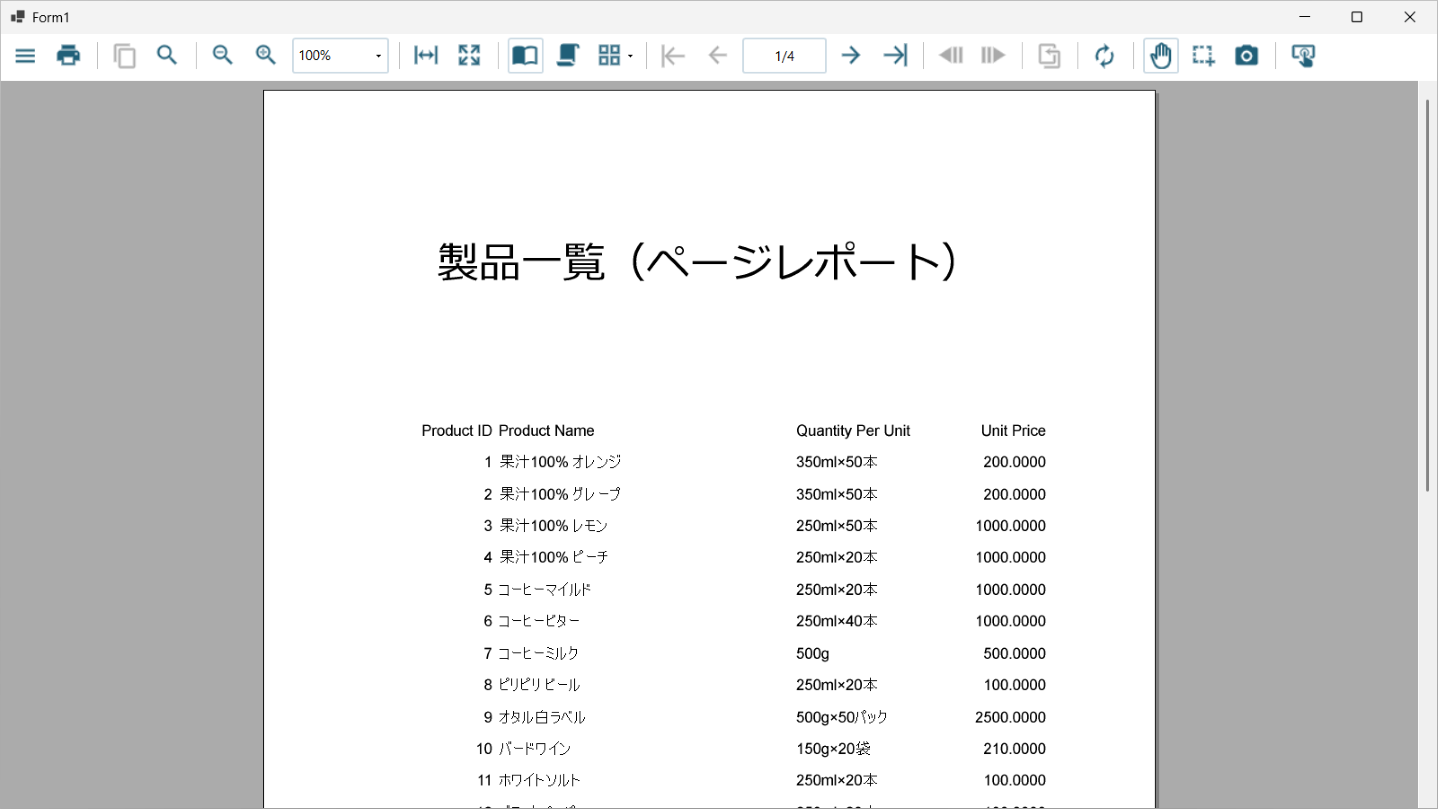Go to the previous page

(x=717, y=56)
